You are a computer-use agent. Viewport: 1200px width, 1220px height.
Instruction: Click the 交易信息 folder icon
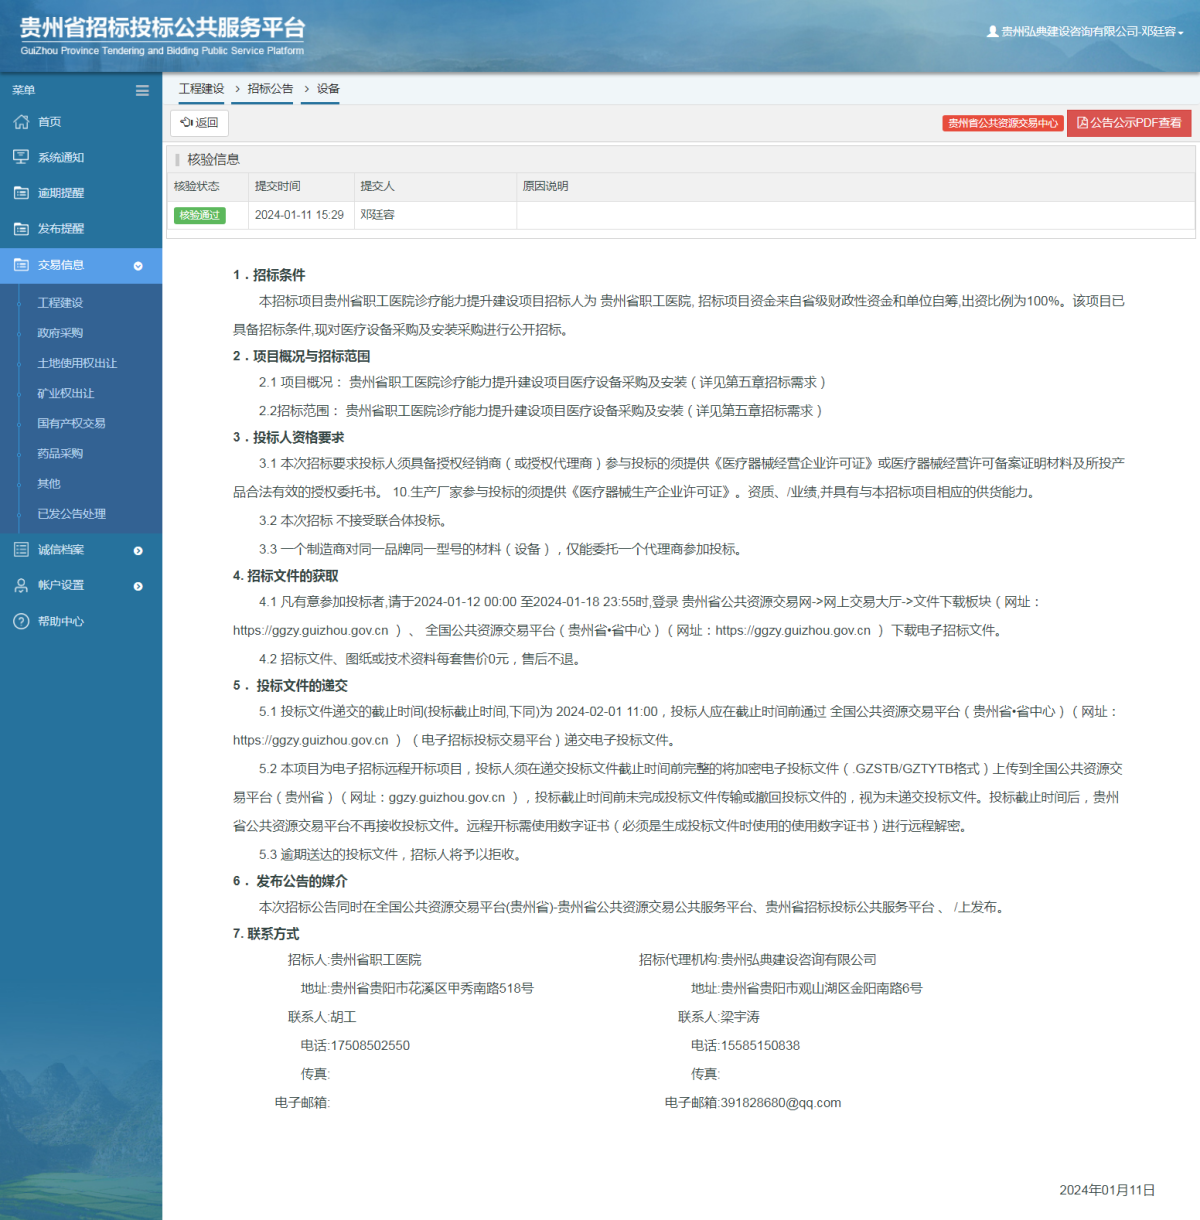(20, 265)
